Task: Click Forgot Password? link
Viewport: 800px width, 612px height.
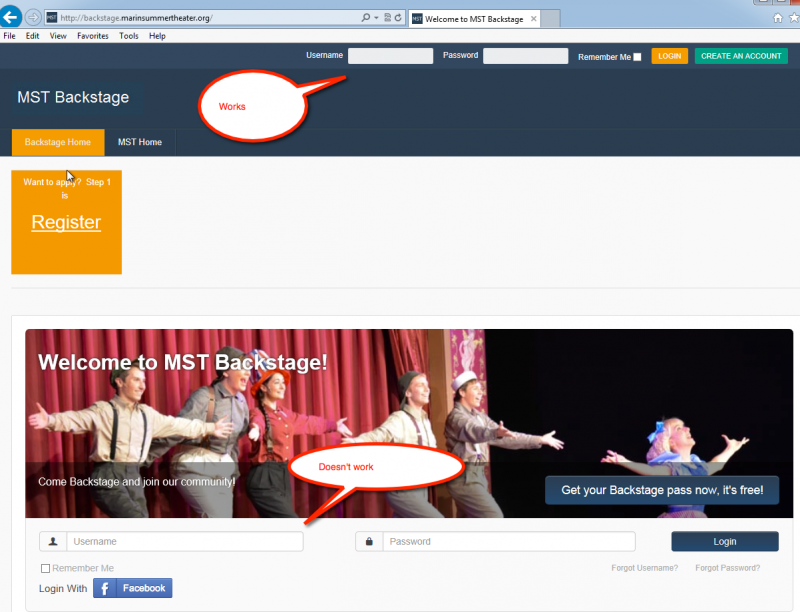Action: click(728, 568)
